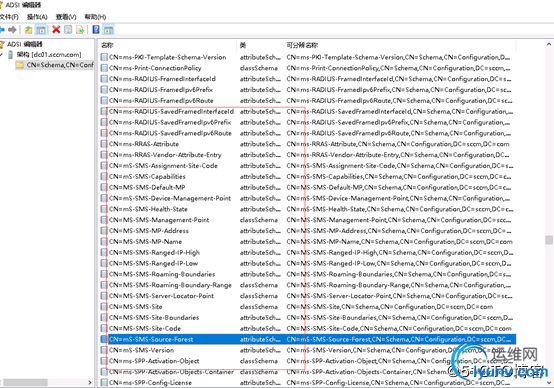This screenshot has height=388, width=554.
Task: Click the tree pane scrollbar right arrow
Action: (x=90, y=382)
